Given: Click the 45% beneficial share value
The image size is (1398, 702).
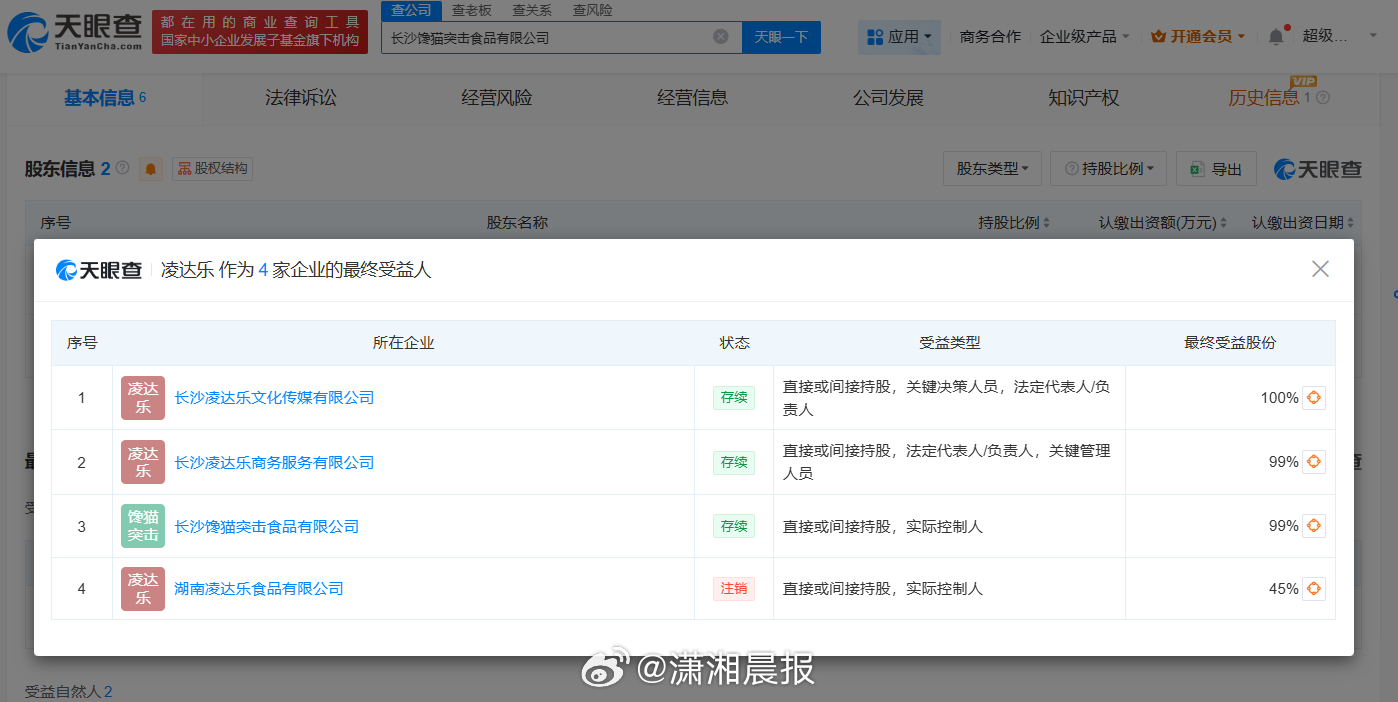Looking at the screenshot, I should pos(1284,589).
